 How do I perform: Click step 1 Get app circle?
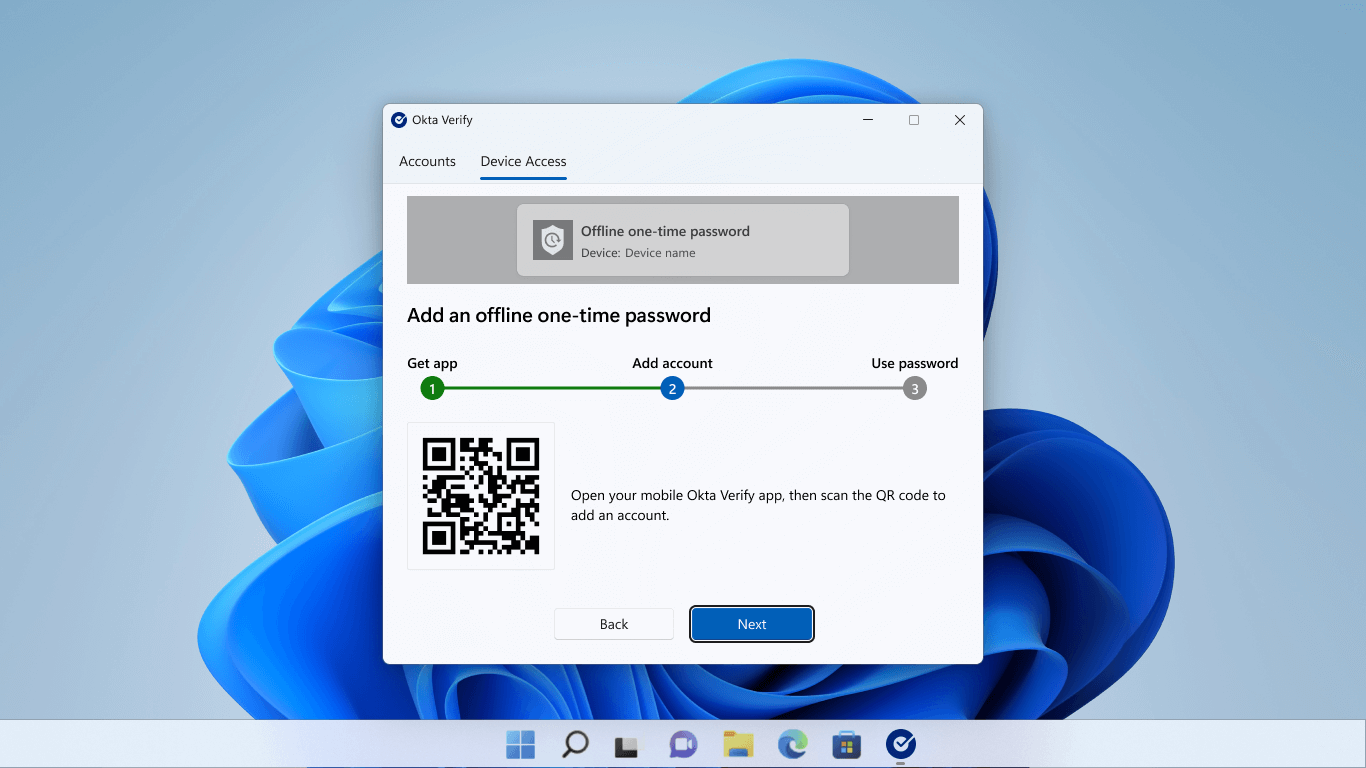pos(432,389)
